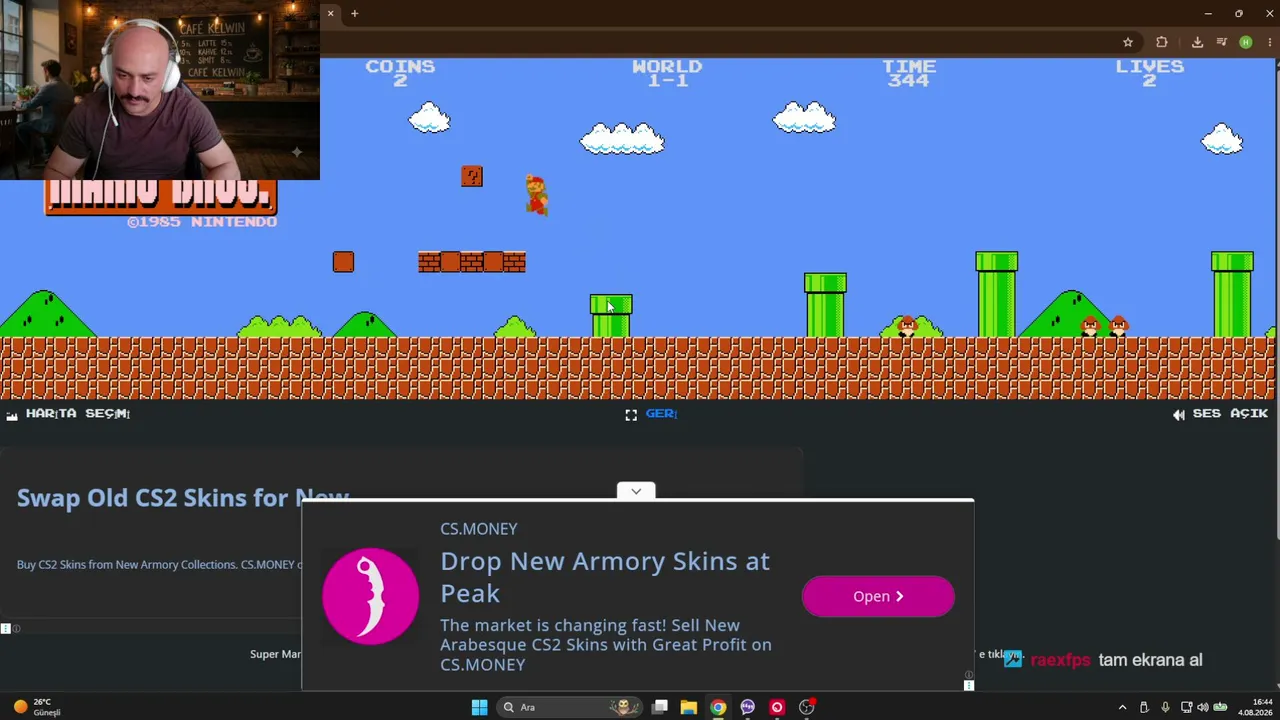Toggle the SES AÇIK sound setting
The image size is (1280, 720).
1220,414
